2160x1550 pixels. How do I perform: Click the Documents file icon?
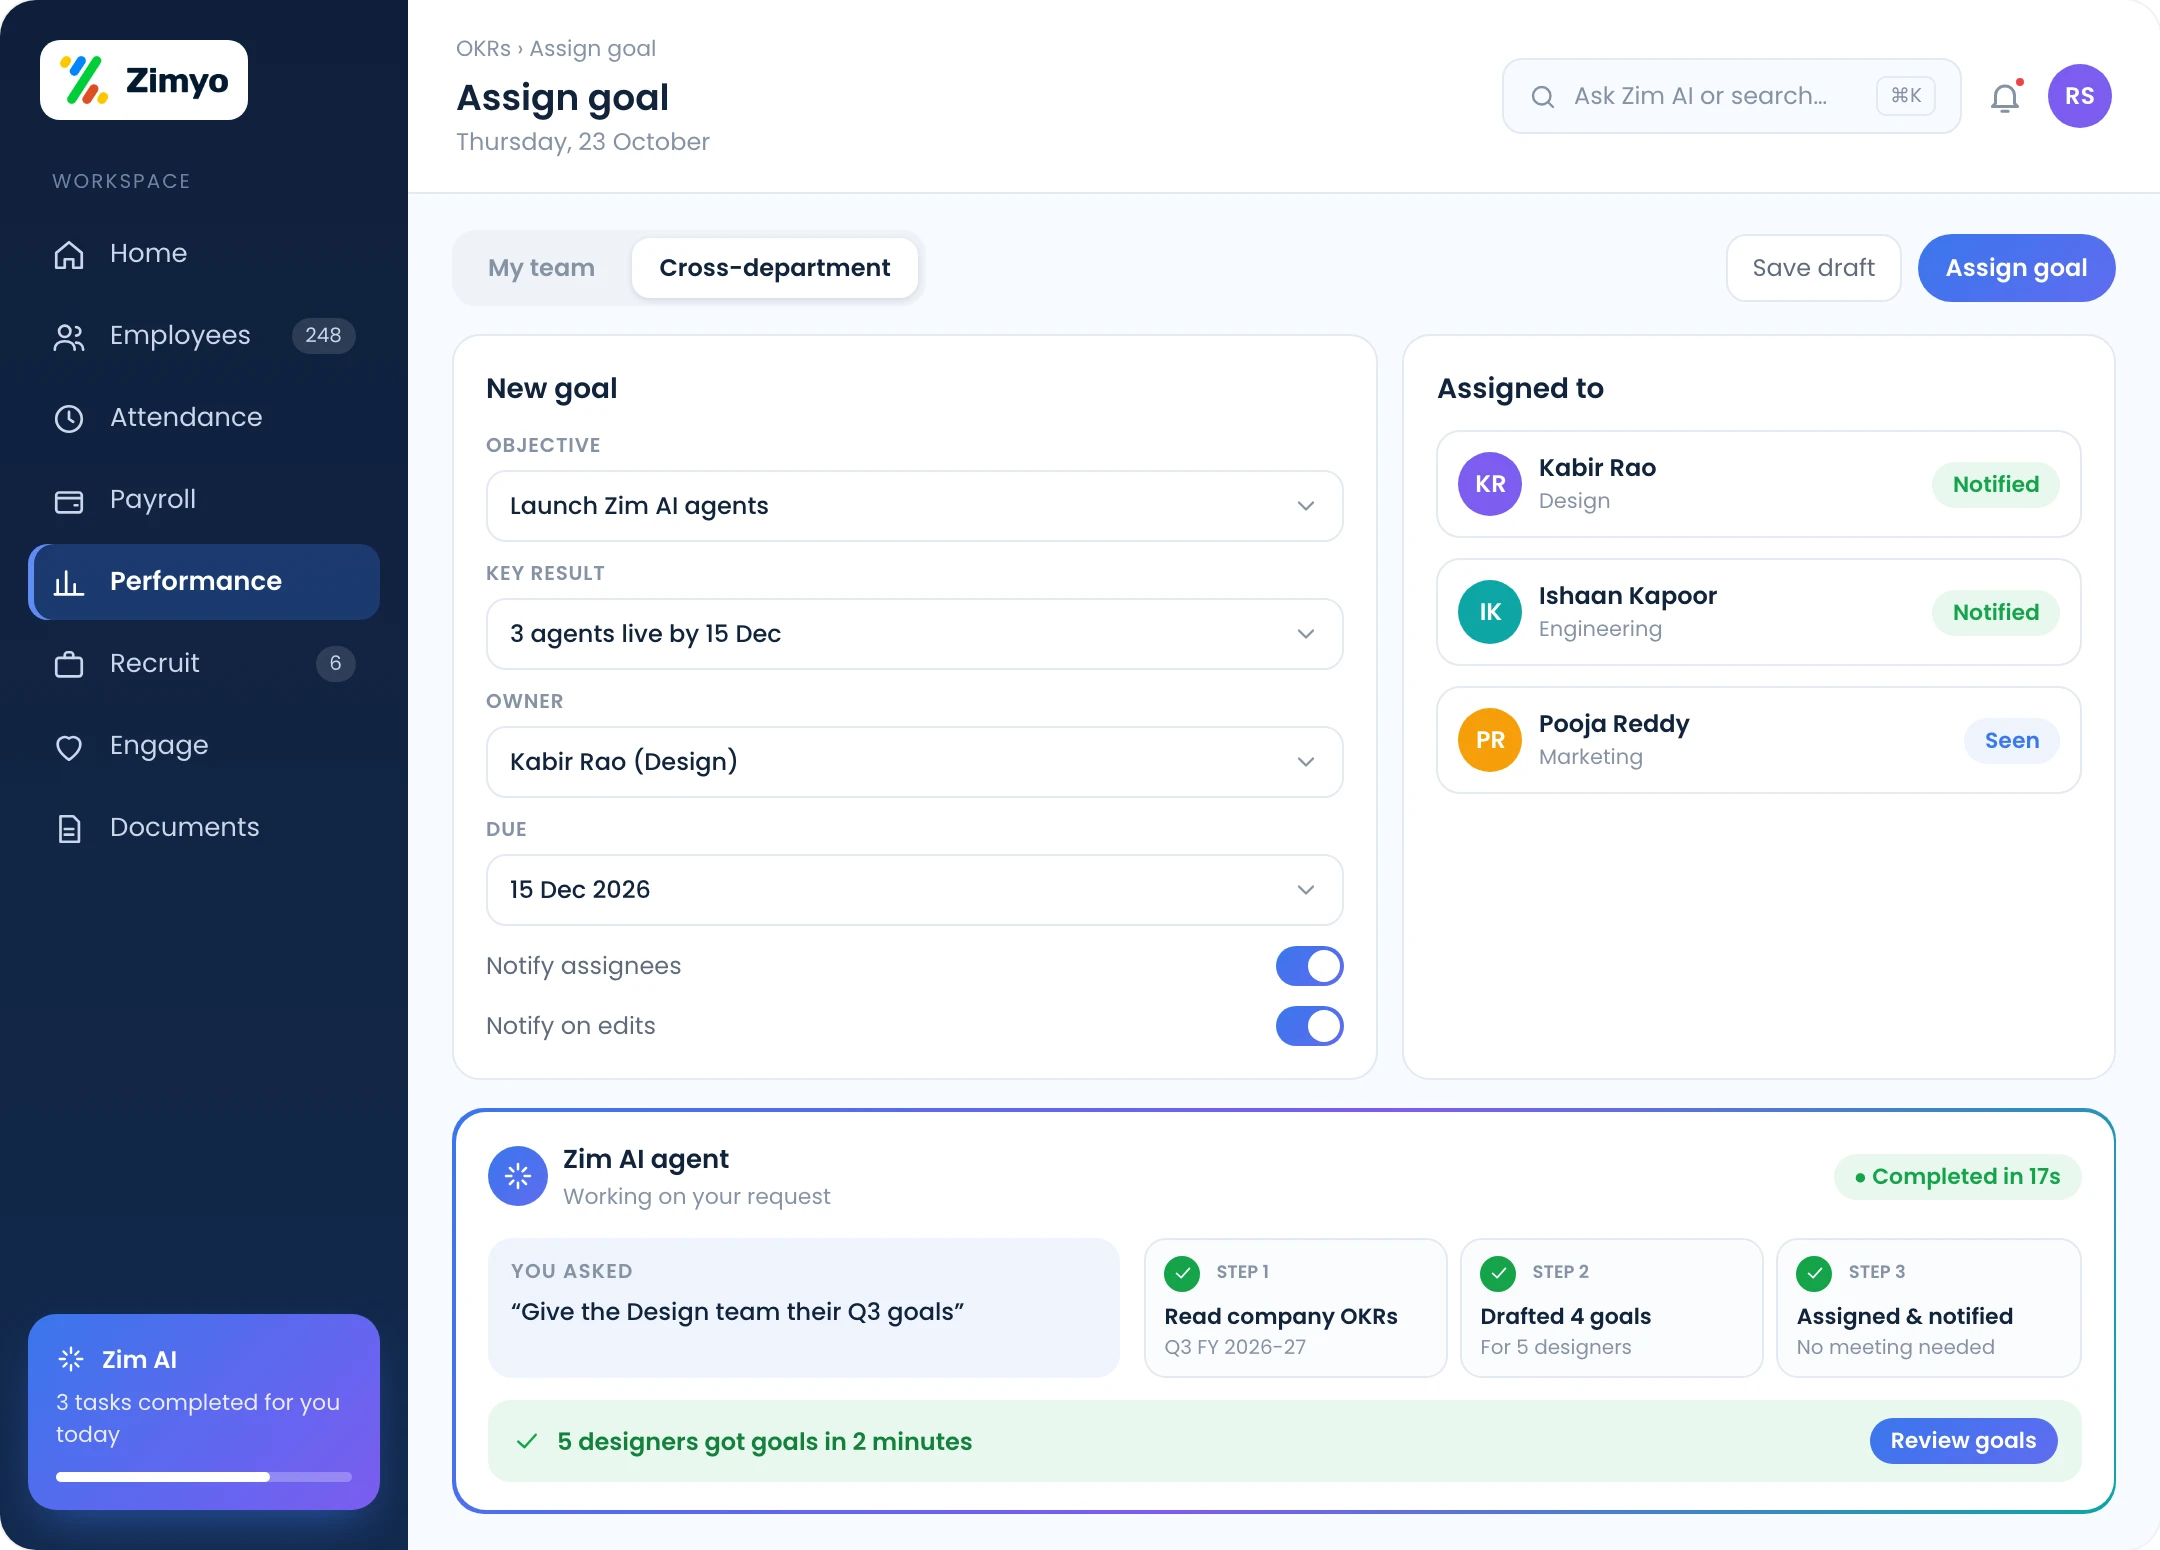pos(69,828)
